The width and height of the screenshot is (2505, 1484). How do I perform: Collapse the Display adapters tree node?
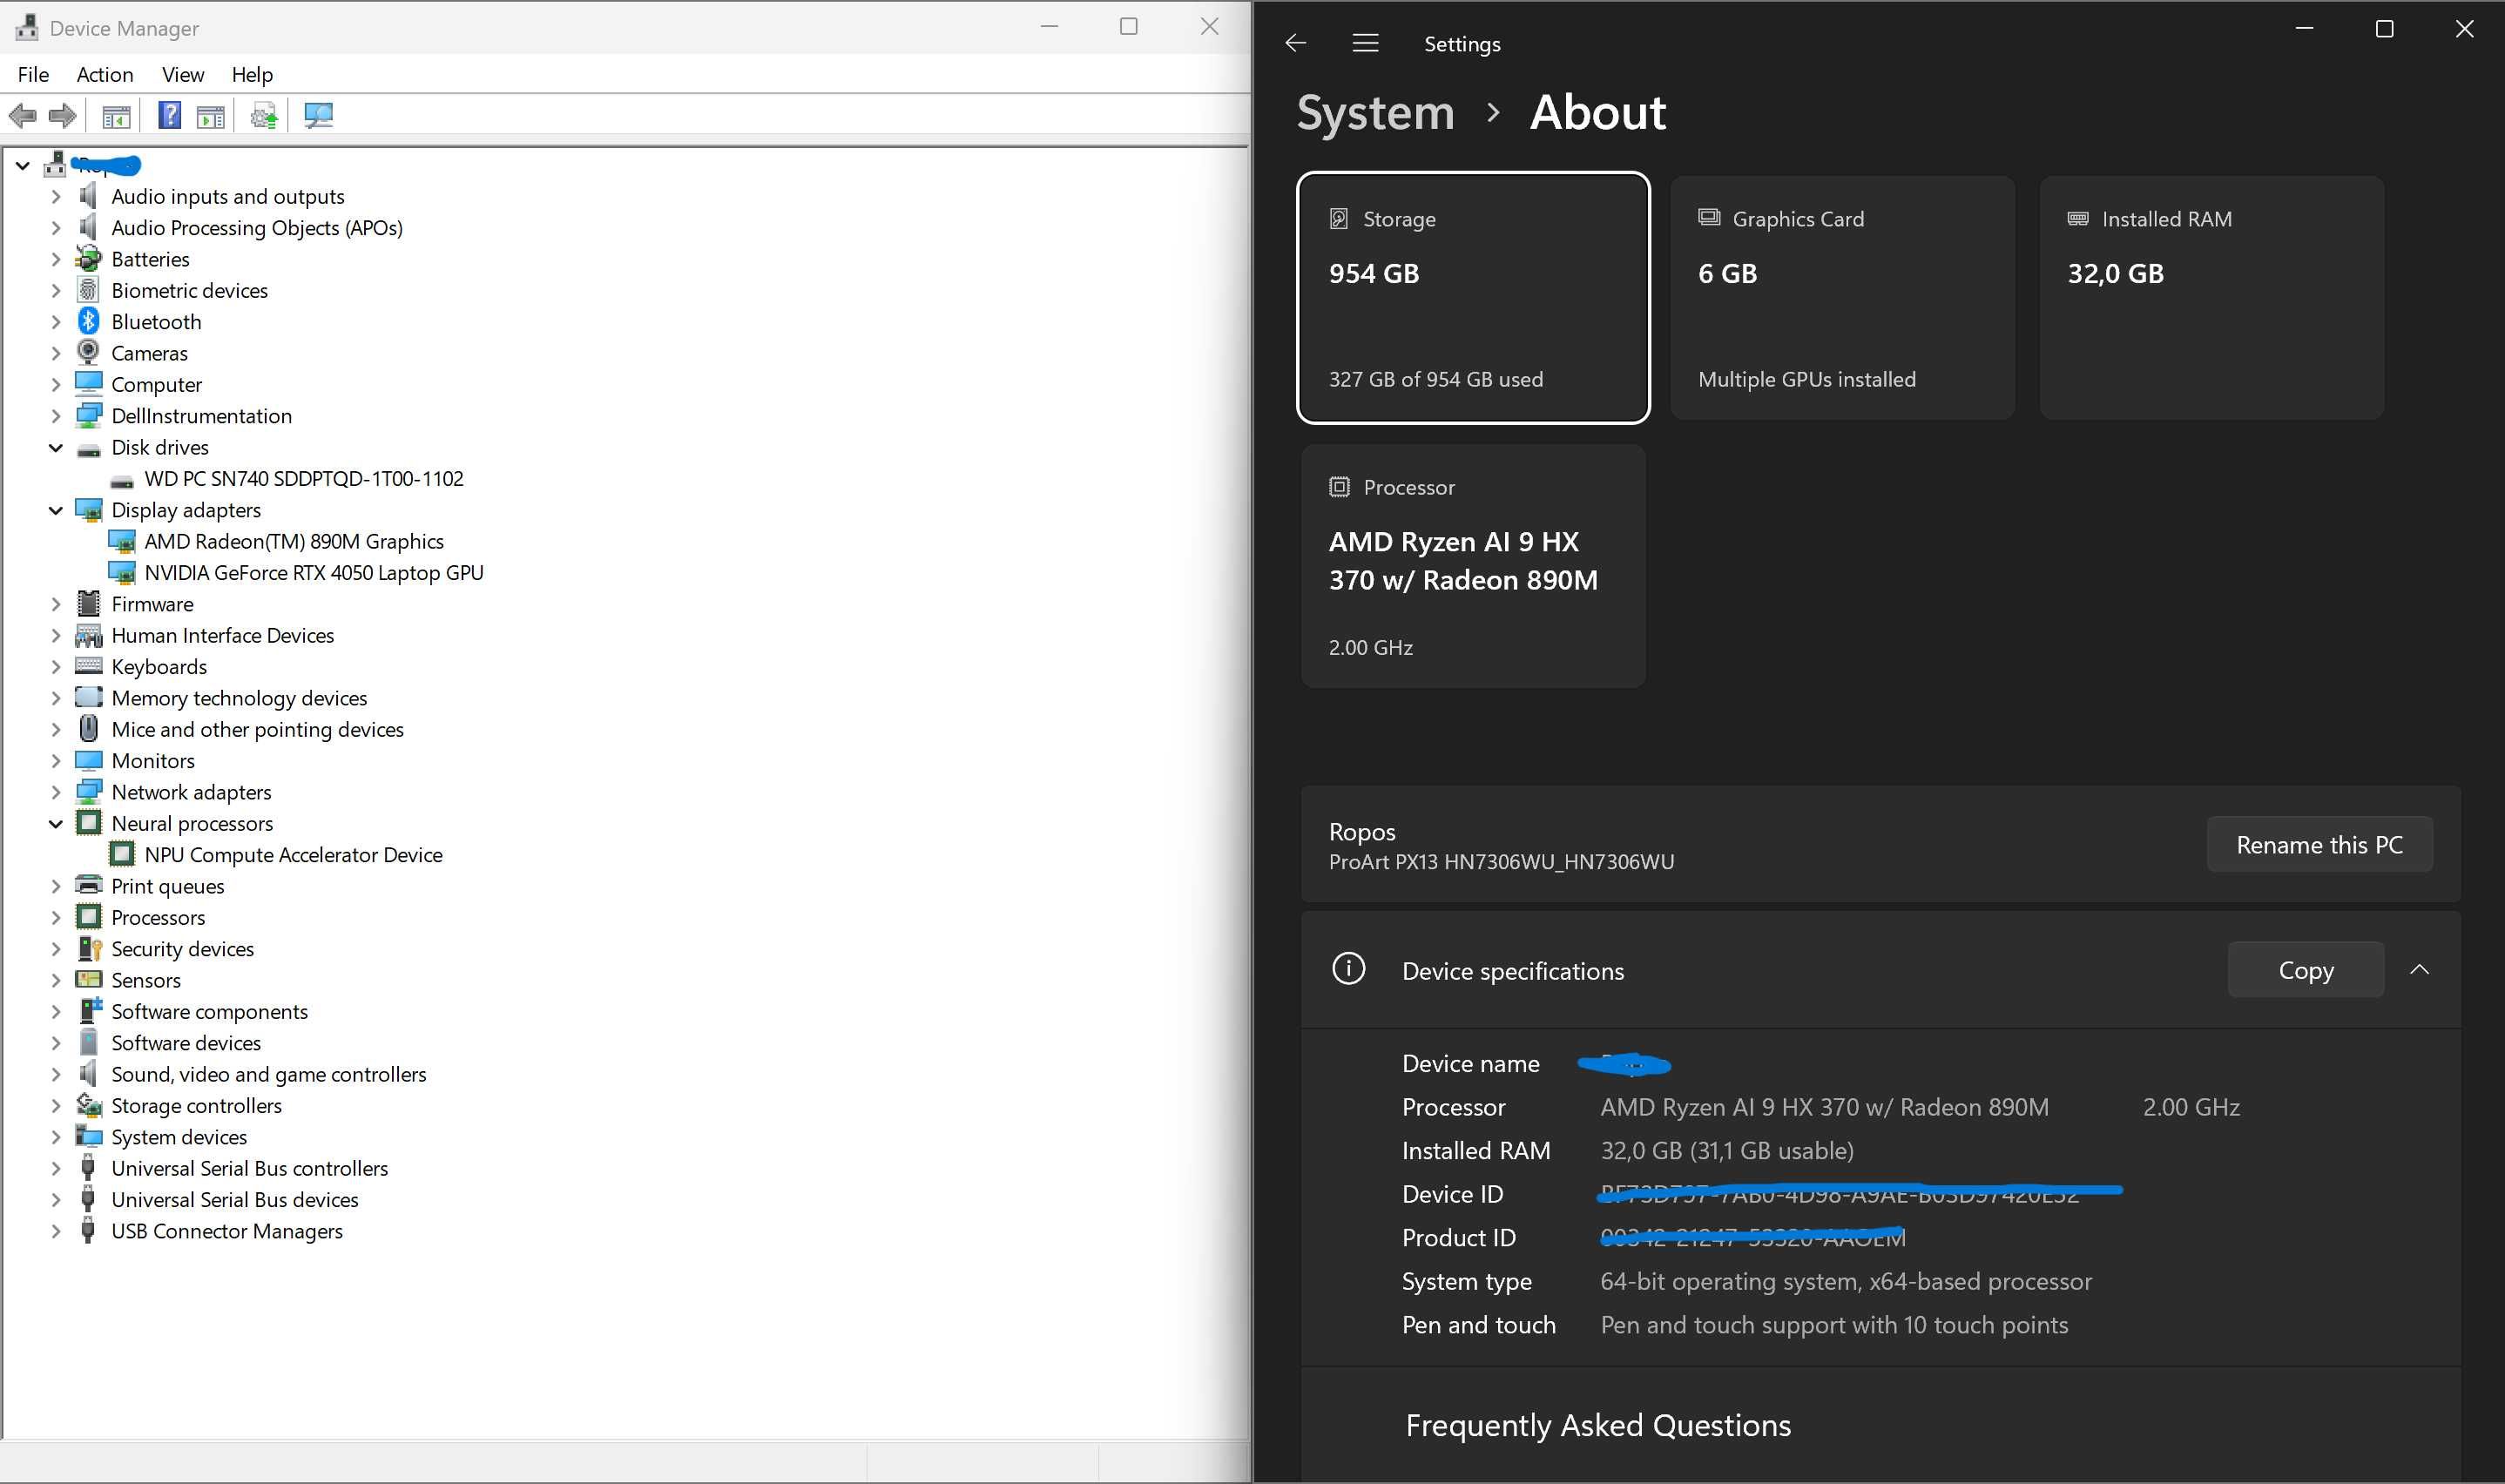coord(56,510)
